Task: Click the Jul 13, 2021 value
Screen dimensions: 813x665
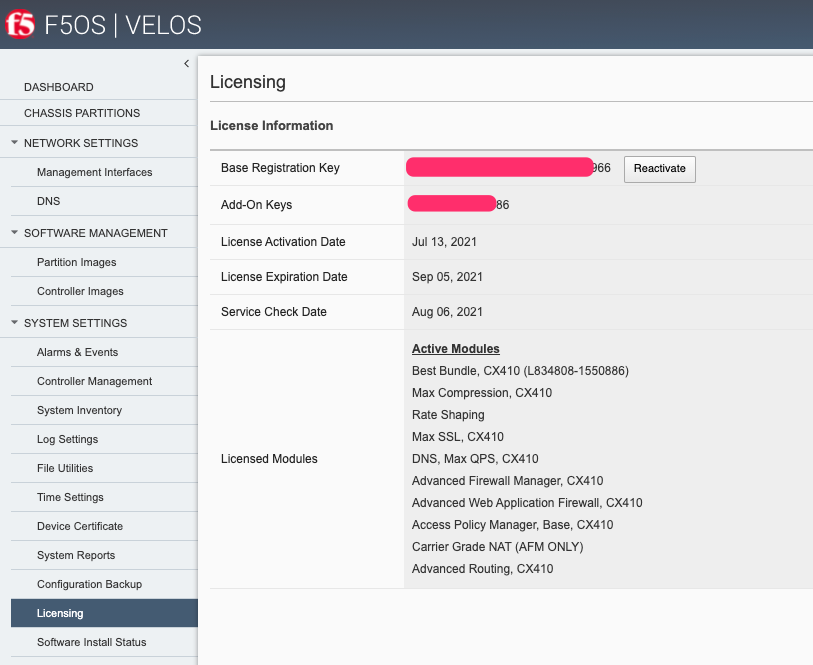Action: [444, 242]
